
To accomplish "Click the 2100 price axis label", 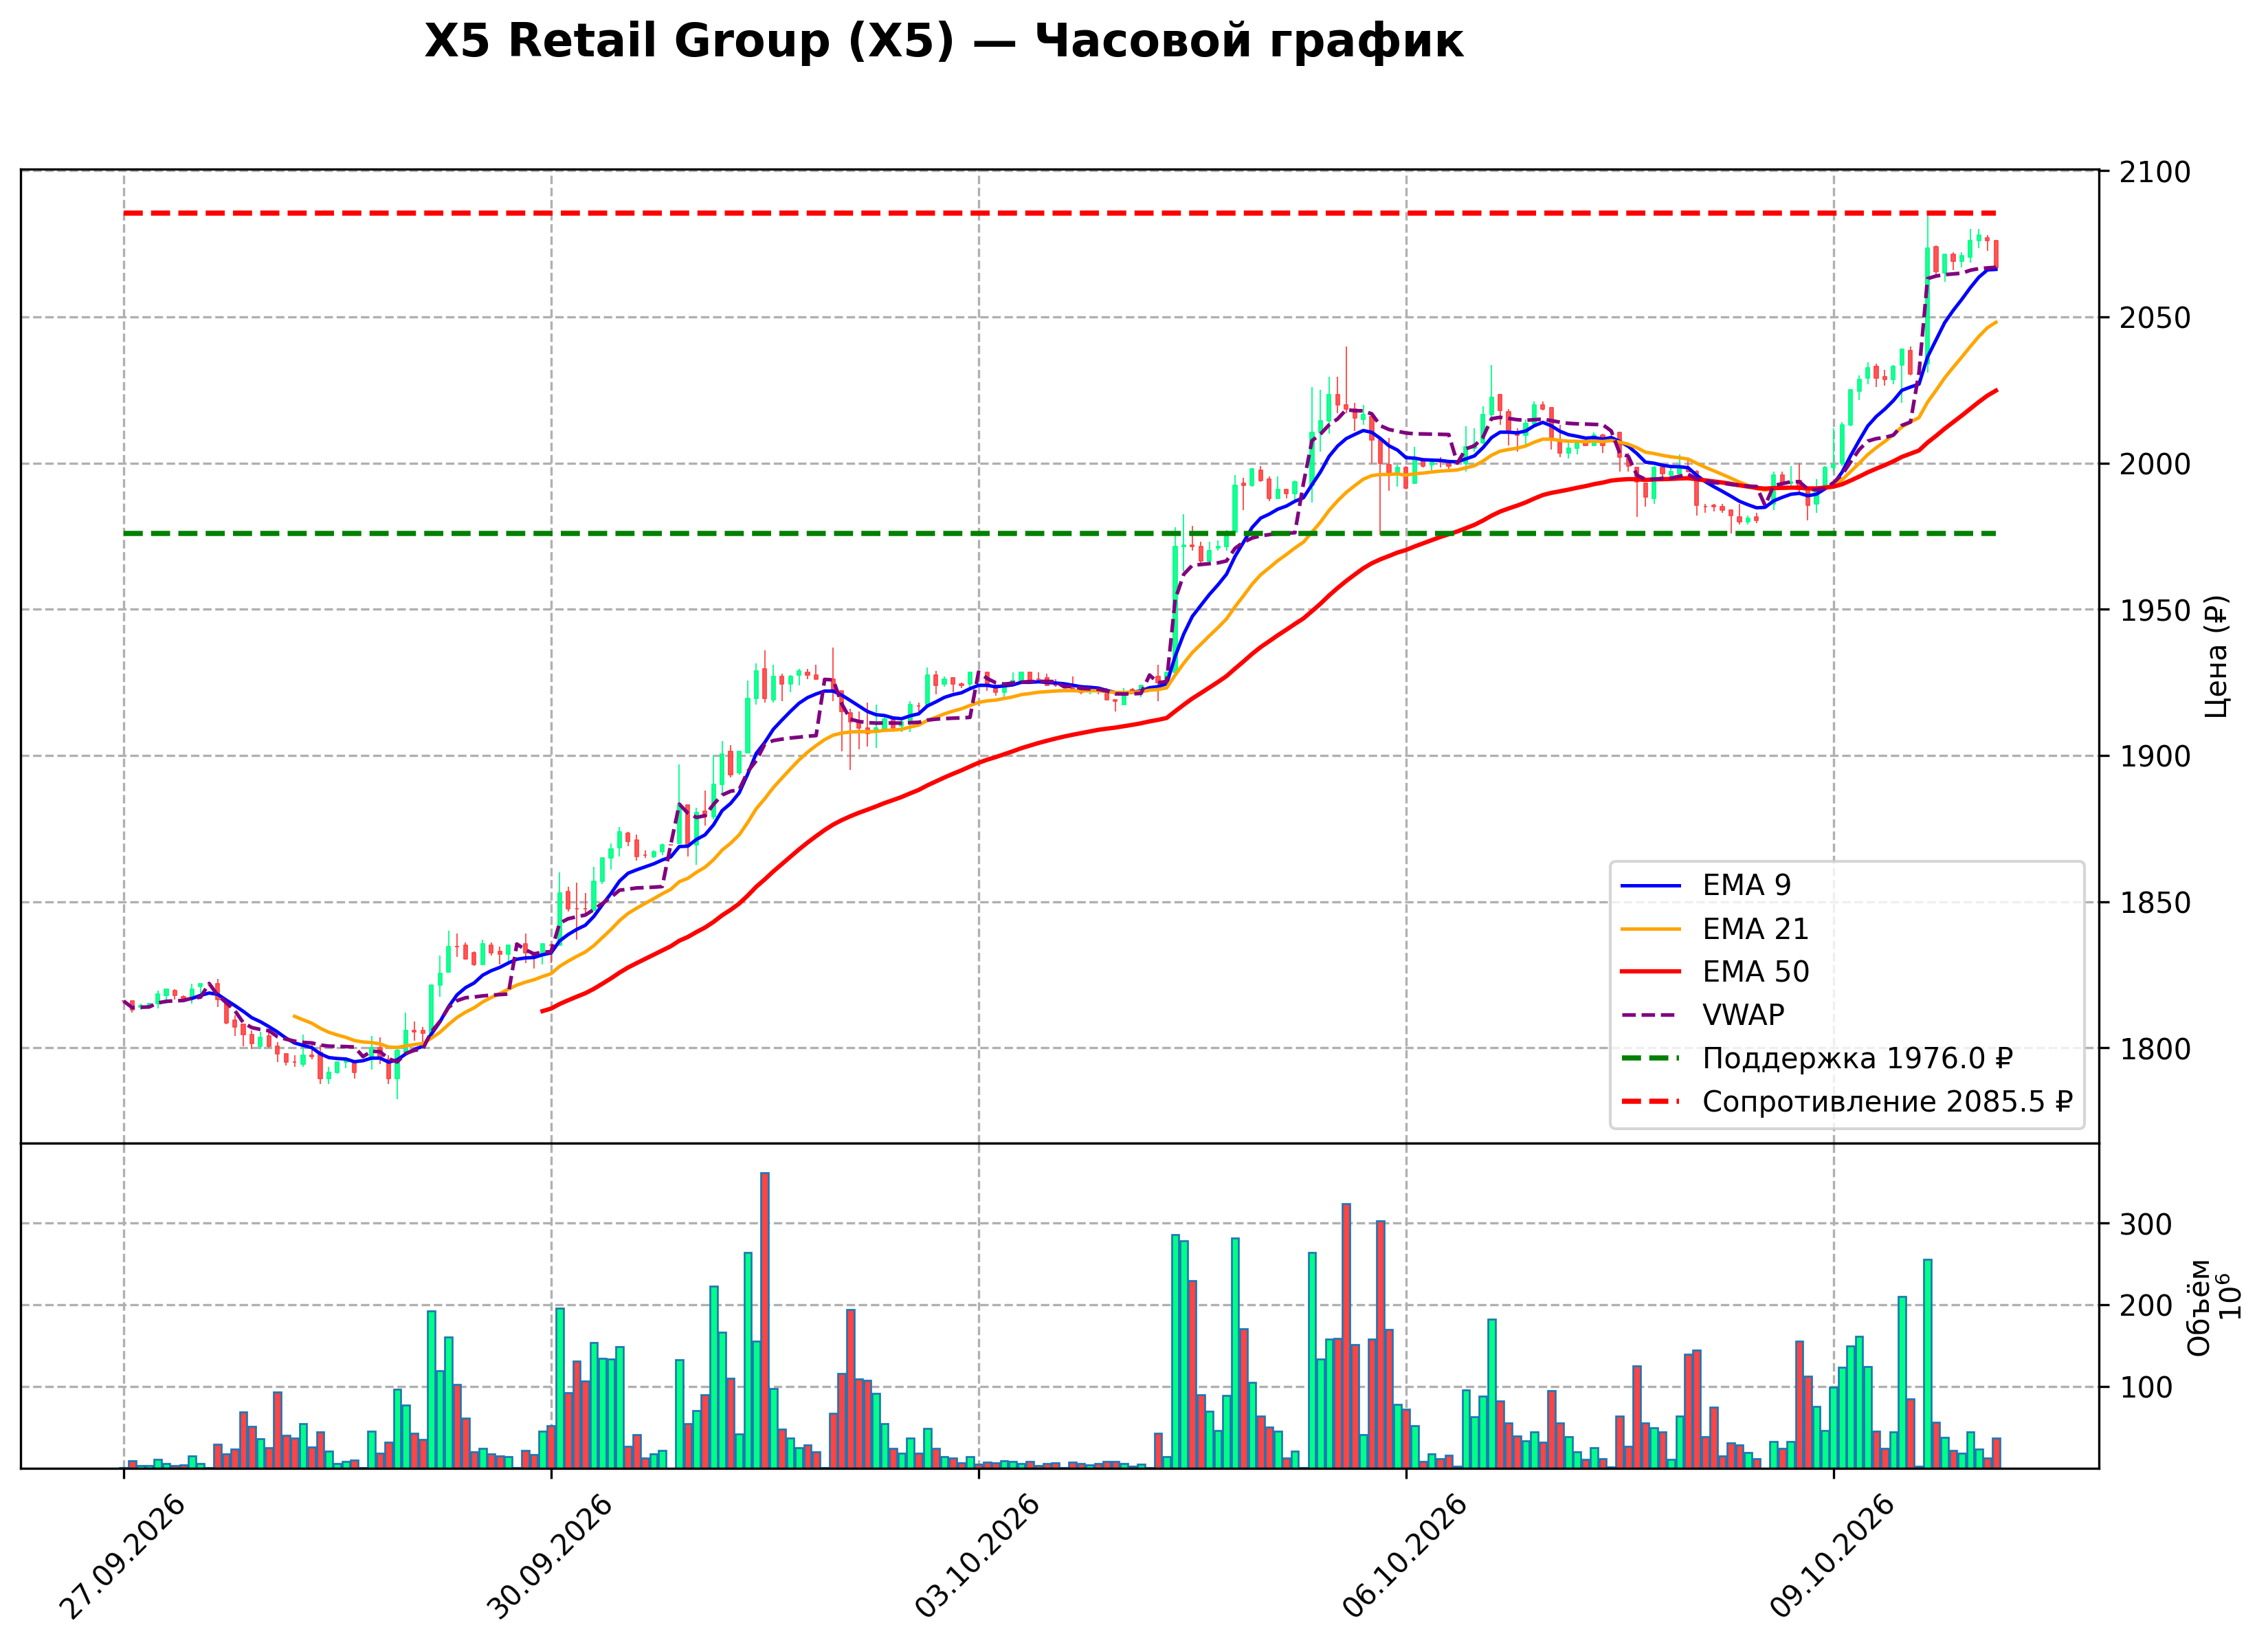I will [x=2156, y=172].
